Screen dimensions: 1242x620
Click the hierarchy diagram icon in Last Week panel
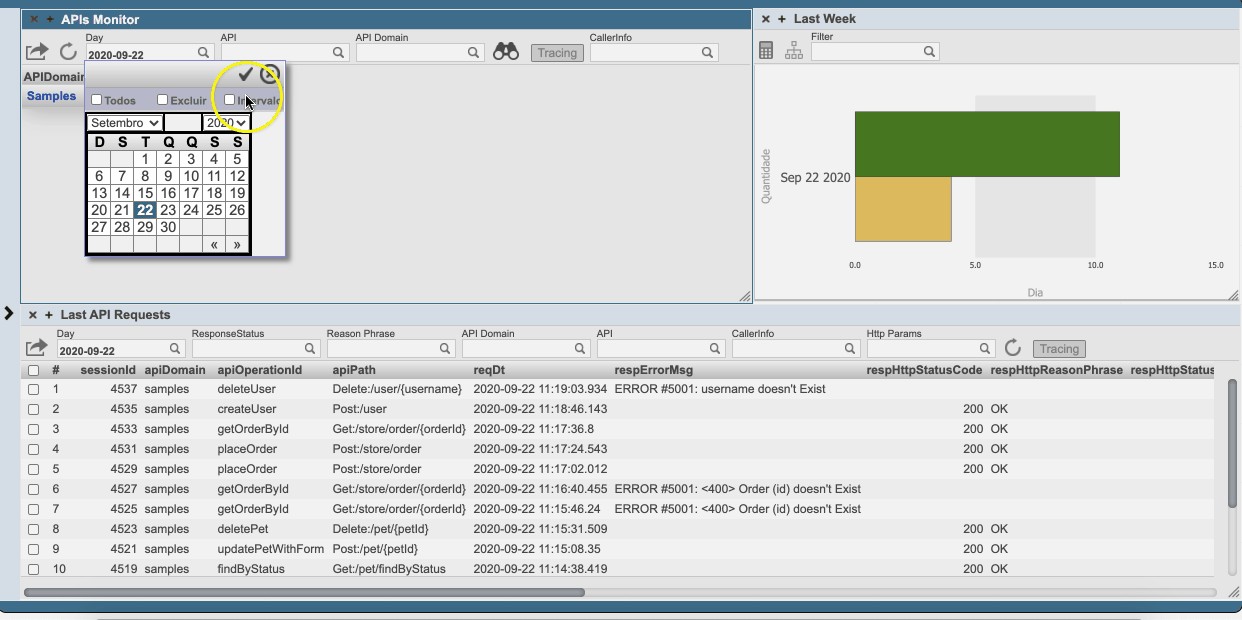[794, 51]
